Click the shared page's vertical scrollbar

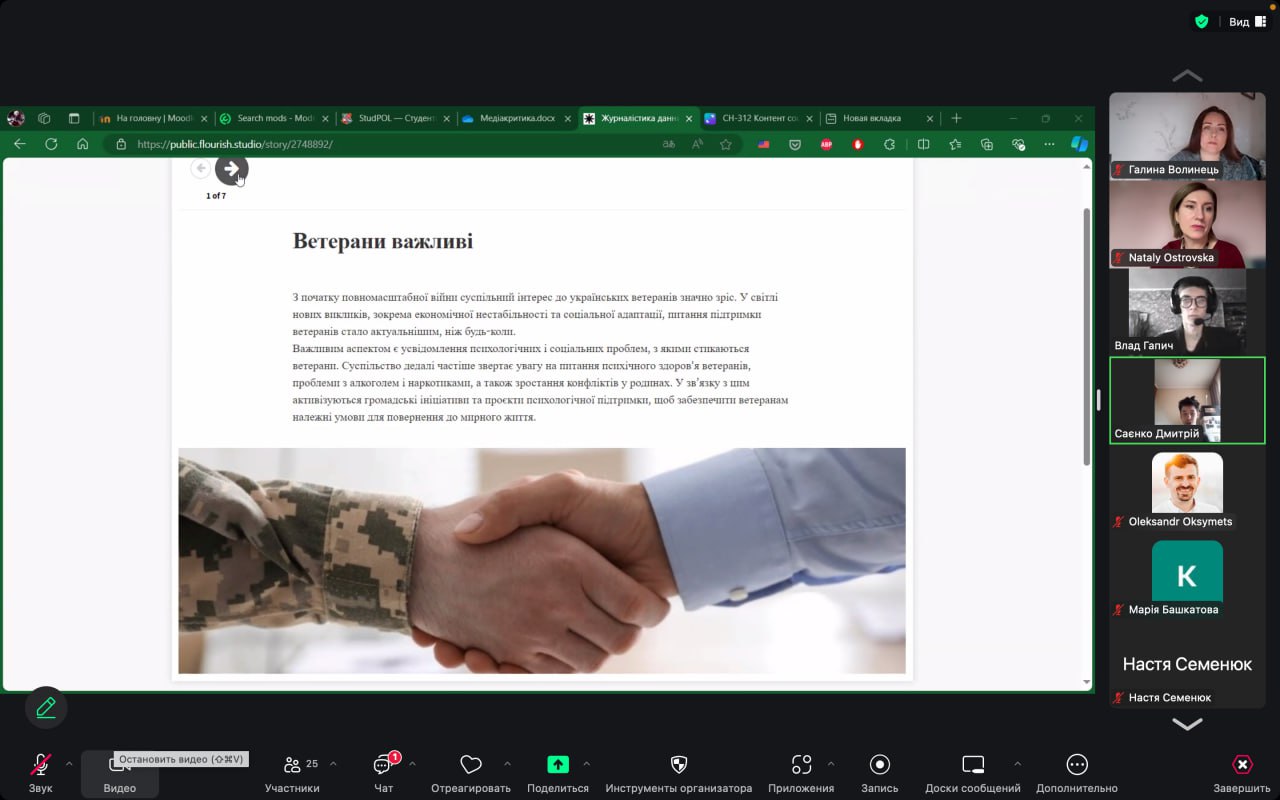pyautogui.click(x=1087, y=335)
